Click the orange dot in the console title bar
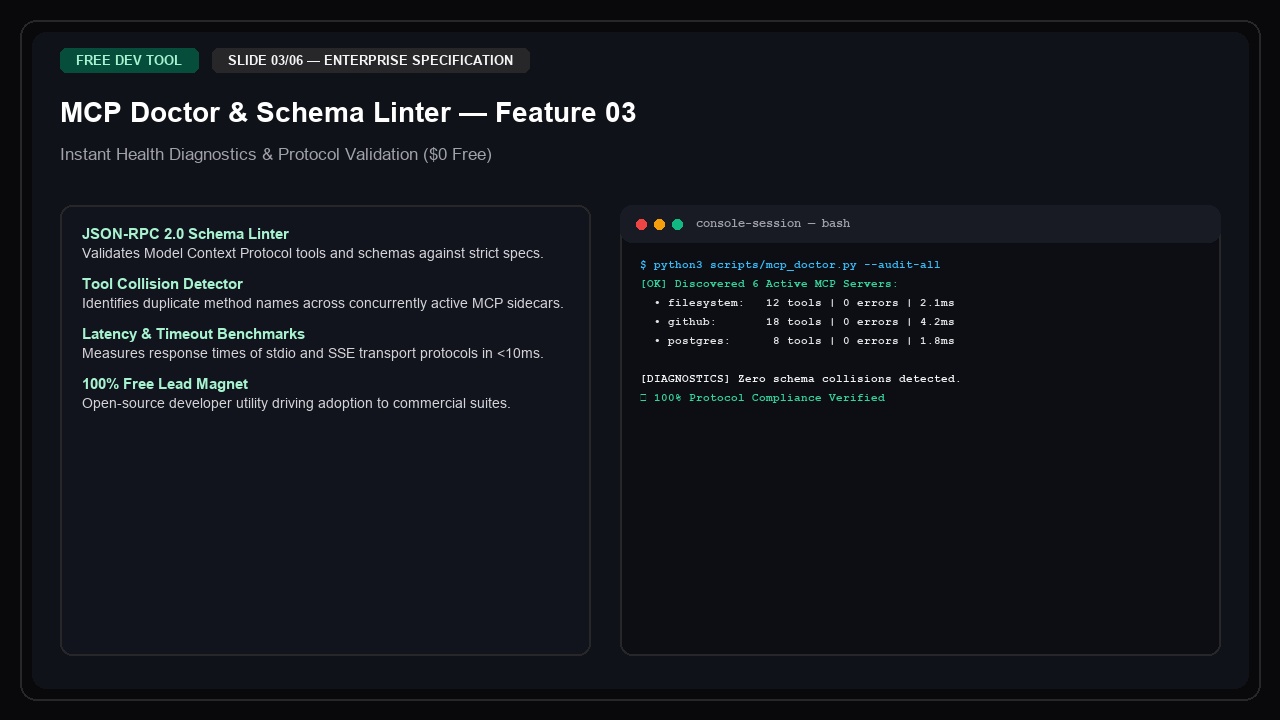1280x720 pixels. click(x=659, y=224)
